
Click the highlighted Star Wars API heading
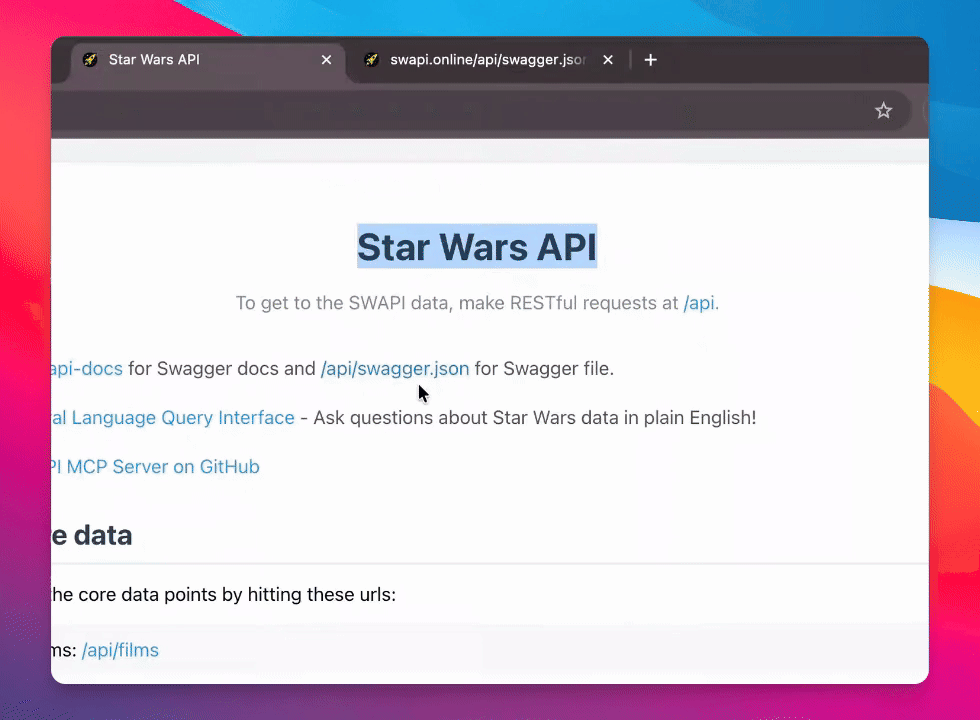[477, 246]
